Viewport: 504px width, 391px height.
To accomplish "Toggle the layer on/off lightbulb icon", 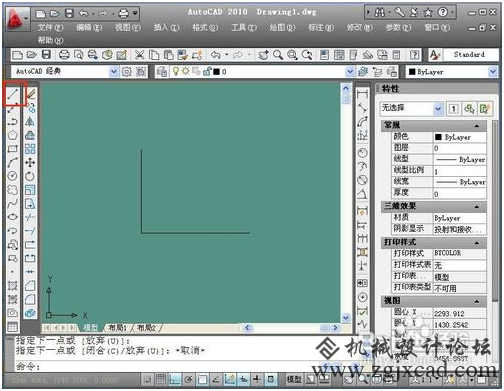I will [176, 71].
